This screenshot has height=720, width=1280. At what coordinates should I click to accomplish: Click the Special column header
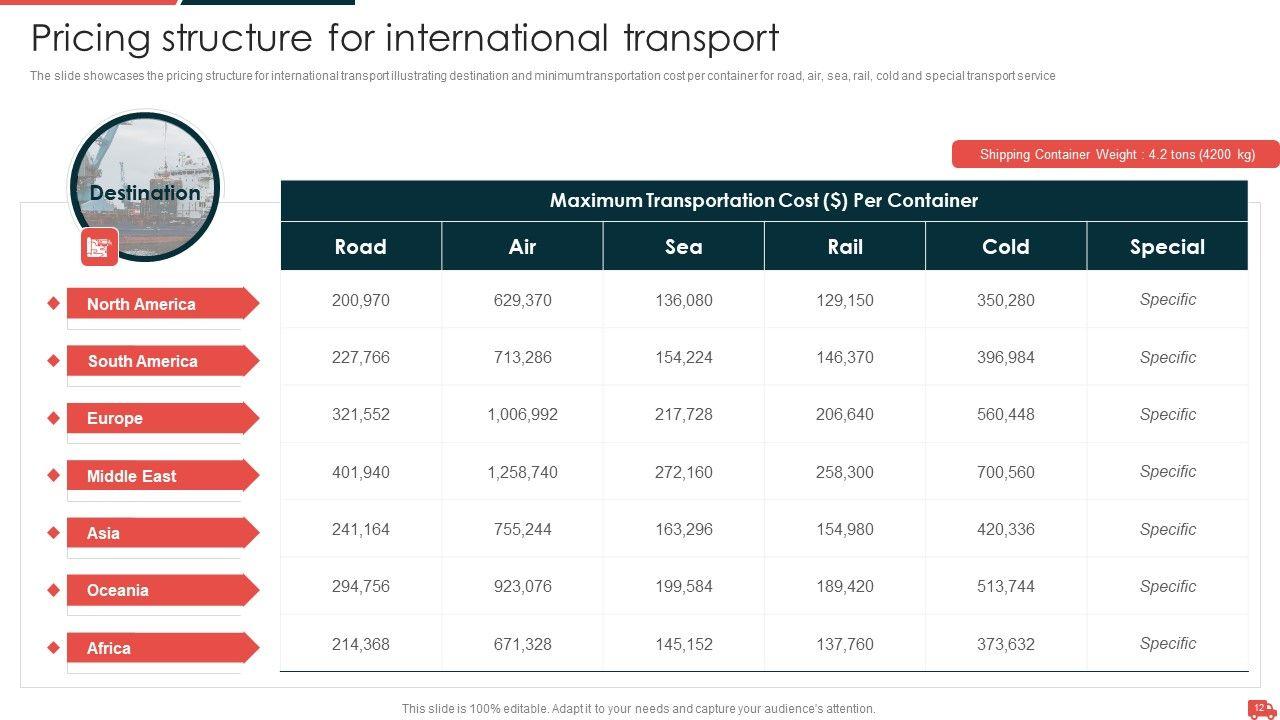tap(1167, 247)
